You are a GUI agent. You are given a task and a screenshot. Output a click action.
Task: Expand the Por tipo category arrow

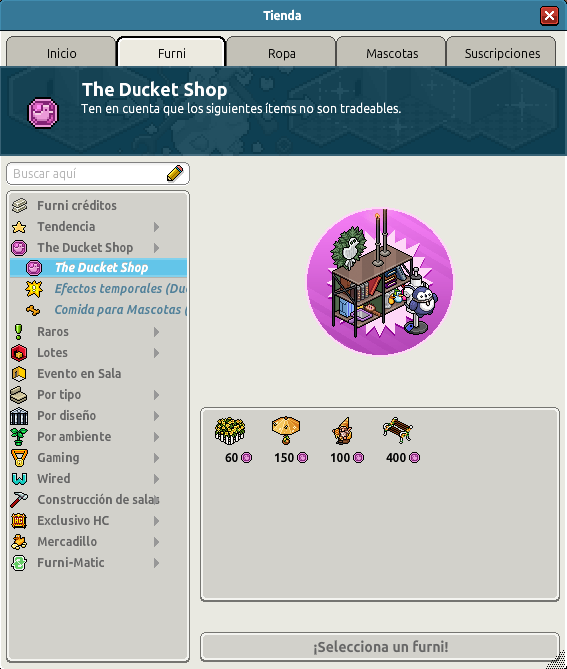tap(157, 395)
